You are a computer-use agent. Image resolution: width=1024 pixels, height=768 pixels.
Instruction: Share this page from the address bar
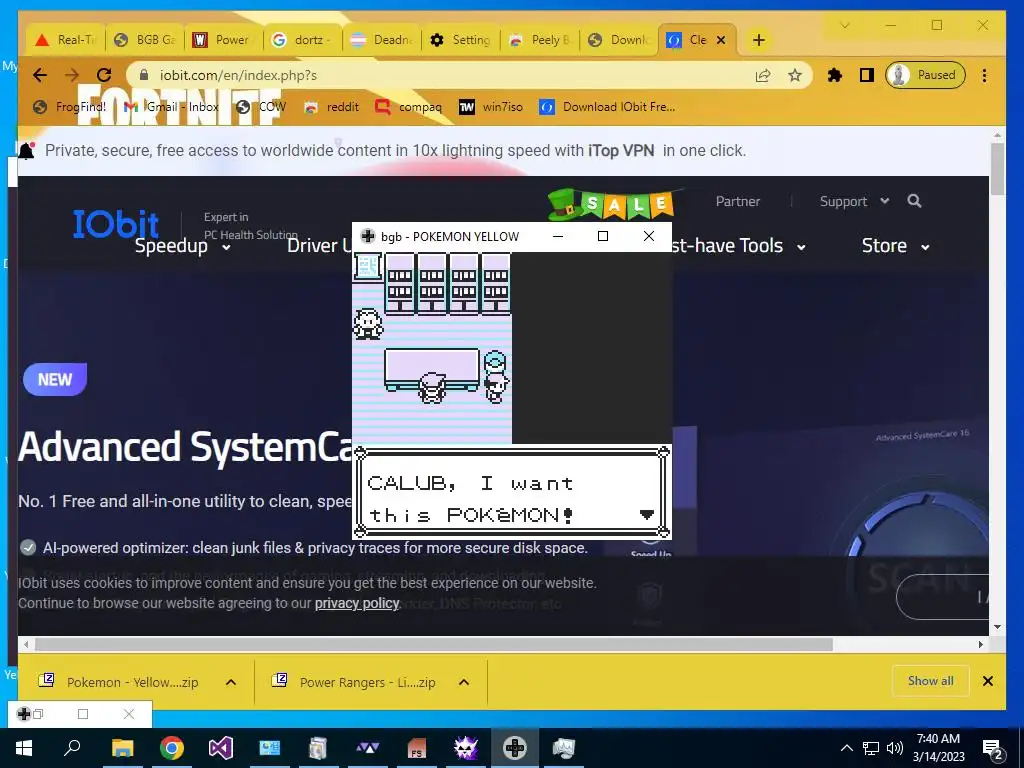763,75
